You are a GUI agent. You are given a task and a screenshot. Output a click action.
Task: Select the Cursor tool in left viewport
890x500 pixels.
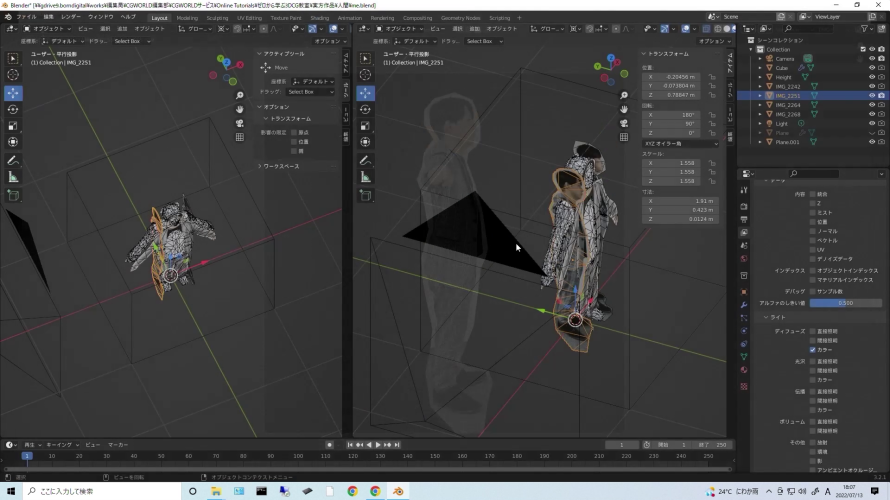pos(13,75)
